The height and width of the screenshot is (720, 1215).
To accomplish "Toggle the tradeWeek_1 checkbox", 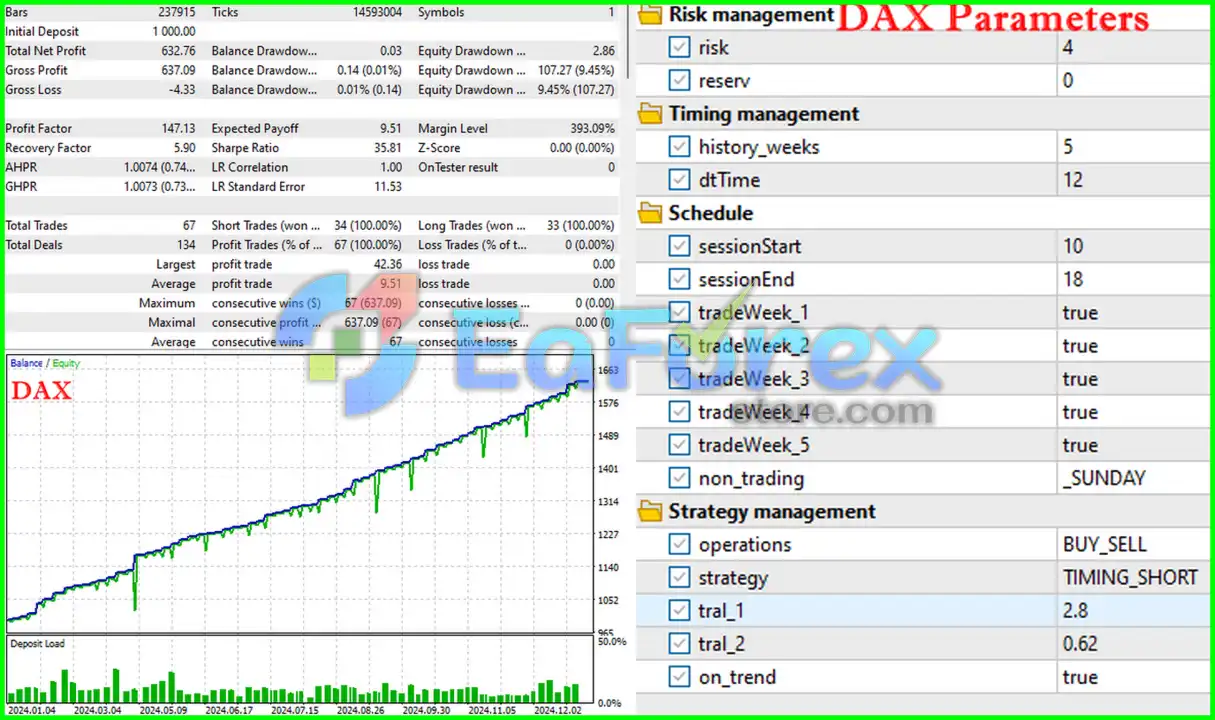I will point(679,312).
